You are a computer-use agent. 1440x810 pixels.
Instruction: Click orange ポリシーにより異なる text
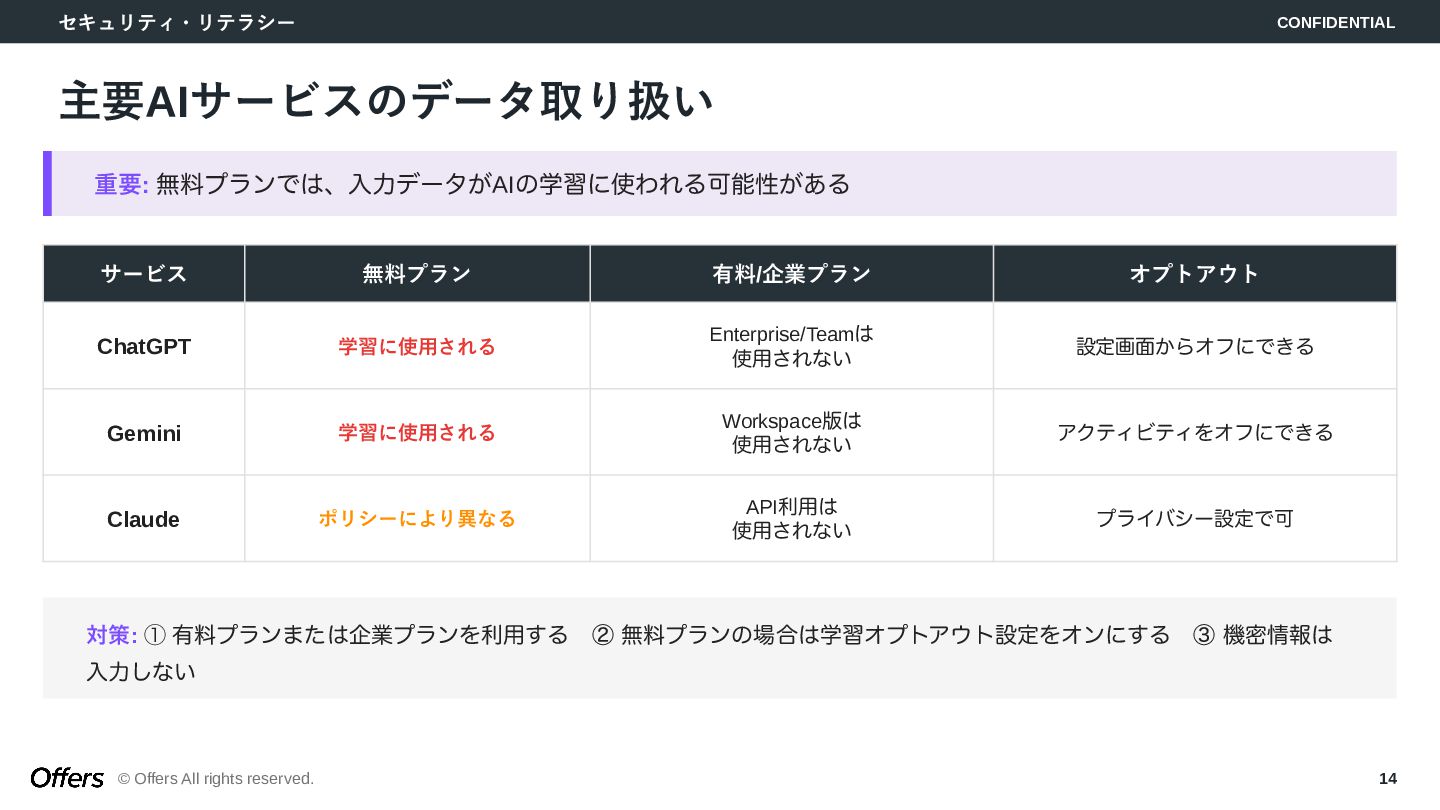pyautogui.click(x=417, y=519)
